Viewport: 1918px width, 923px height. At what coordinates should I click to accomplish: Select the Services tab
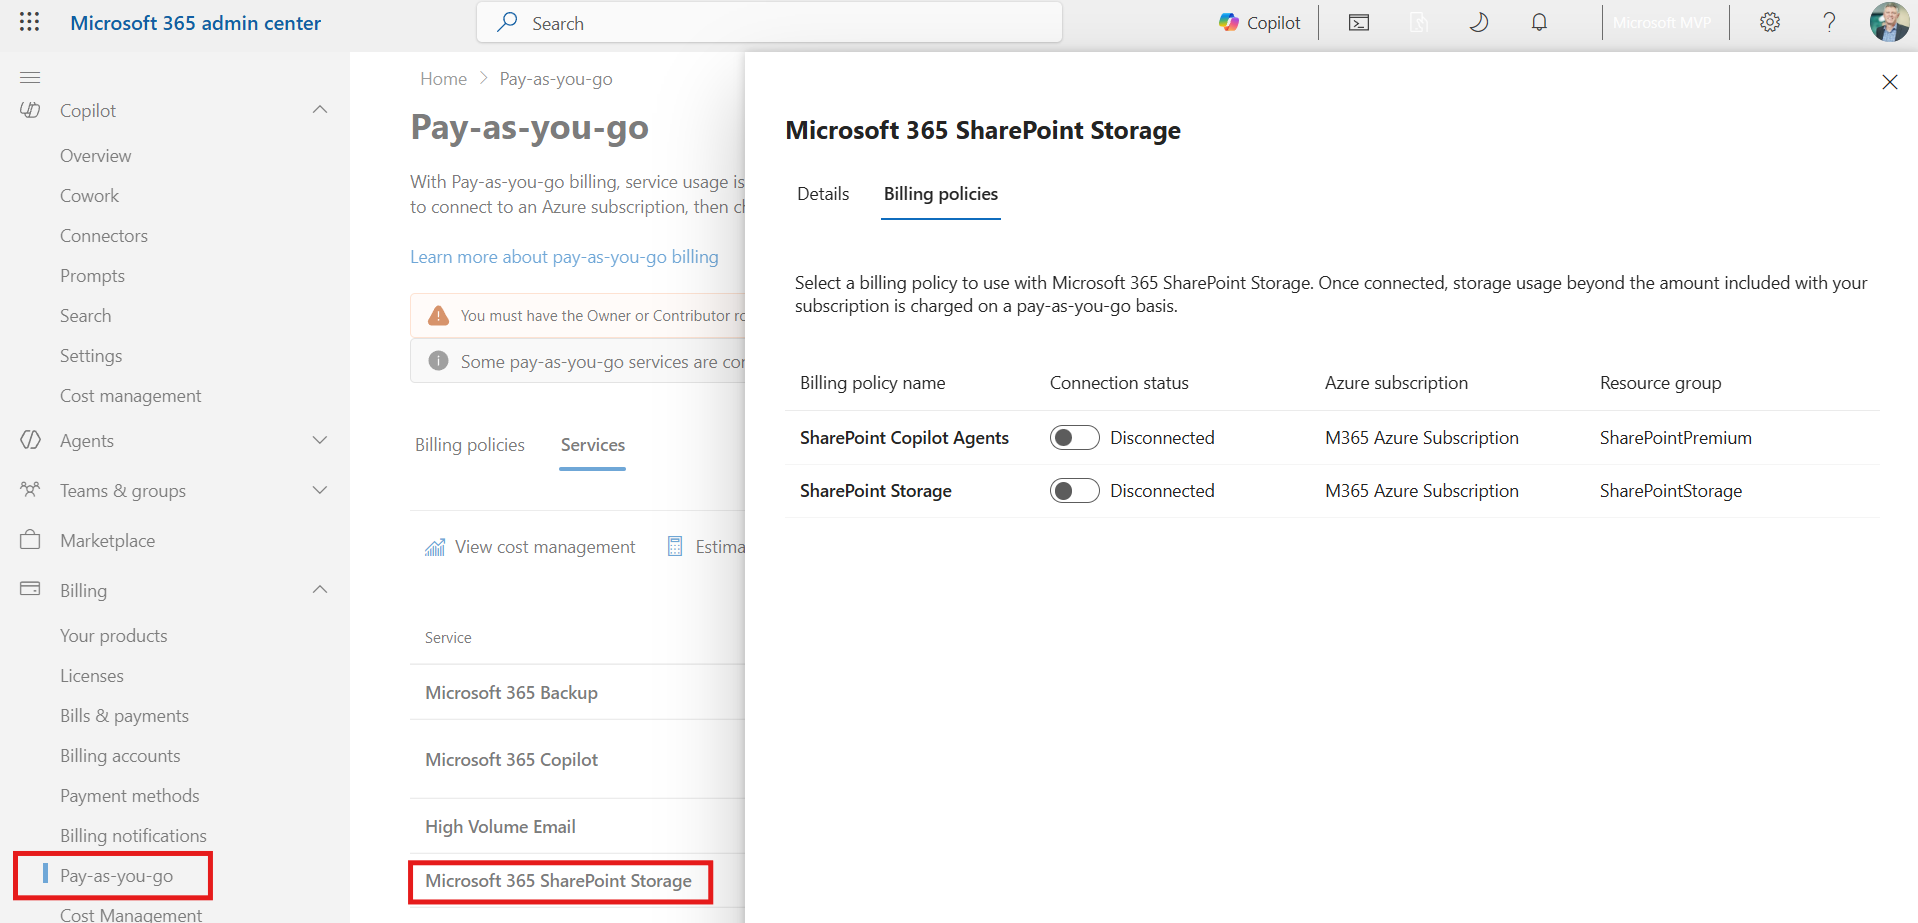coord(593,445)
